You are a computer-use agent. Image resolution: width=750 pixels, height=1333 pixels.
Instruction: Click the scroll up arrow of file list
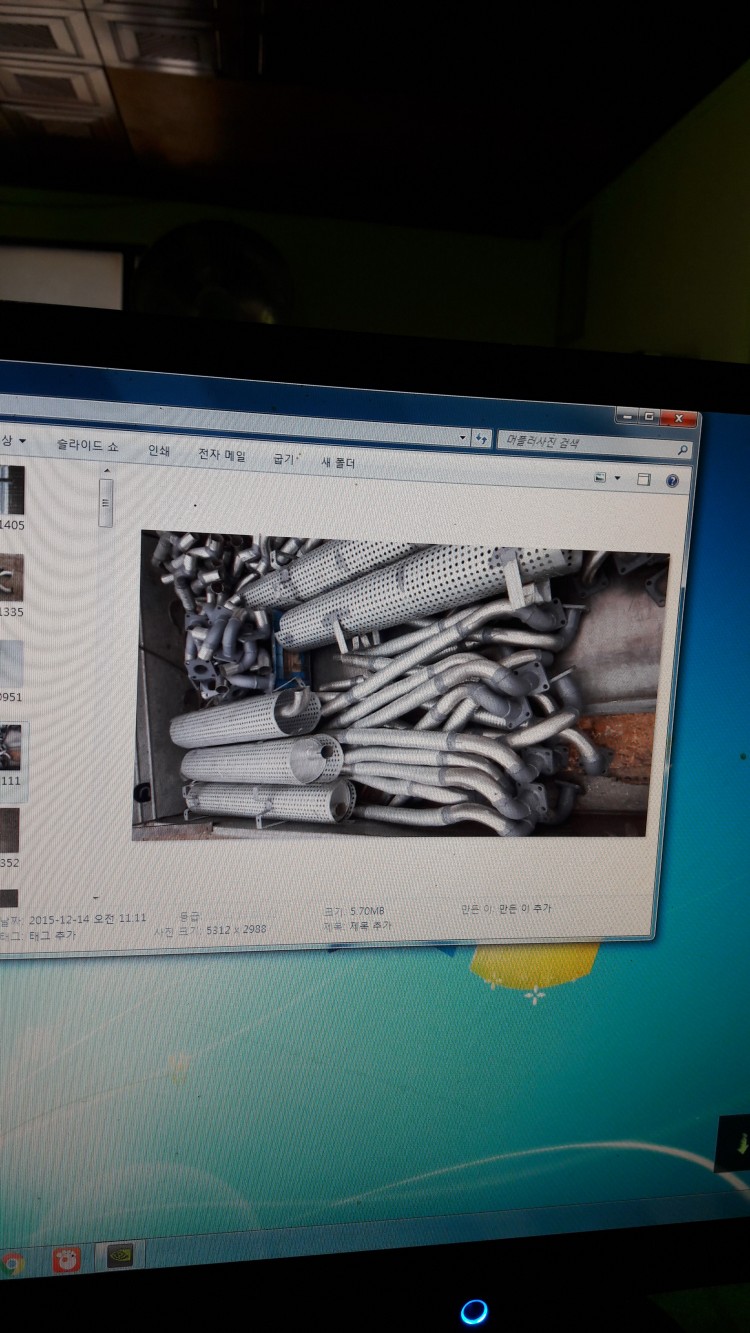106,471
